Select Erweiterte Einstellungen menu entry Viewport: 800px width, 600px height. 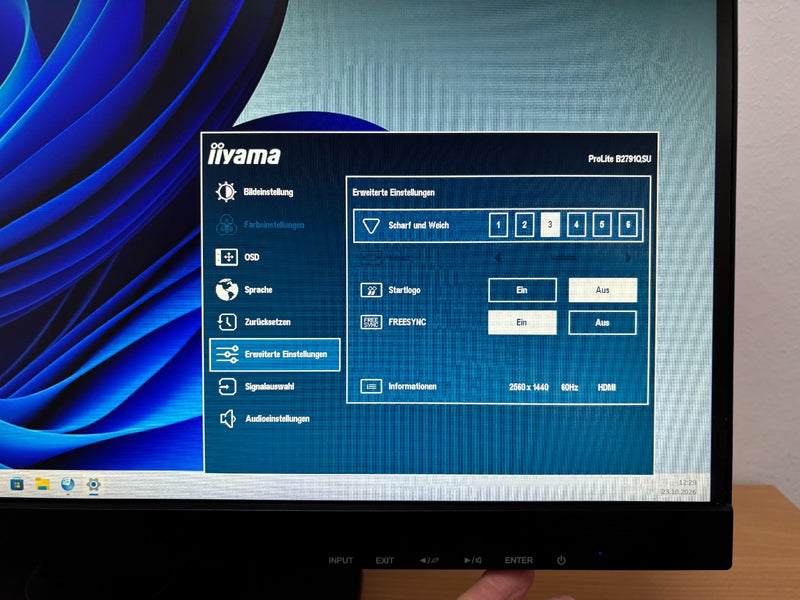pos(275,355)
